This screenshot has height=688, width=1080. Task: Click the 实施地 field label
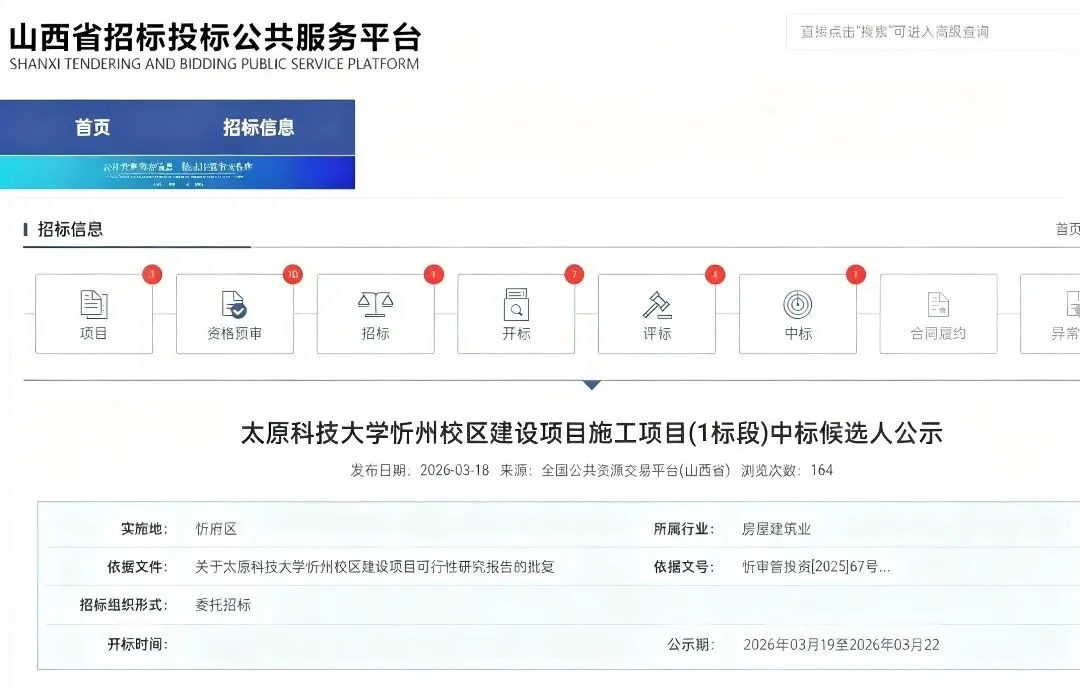click(145, 529)
